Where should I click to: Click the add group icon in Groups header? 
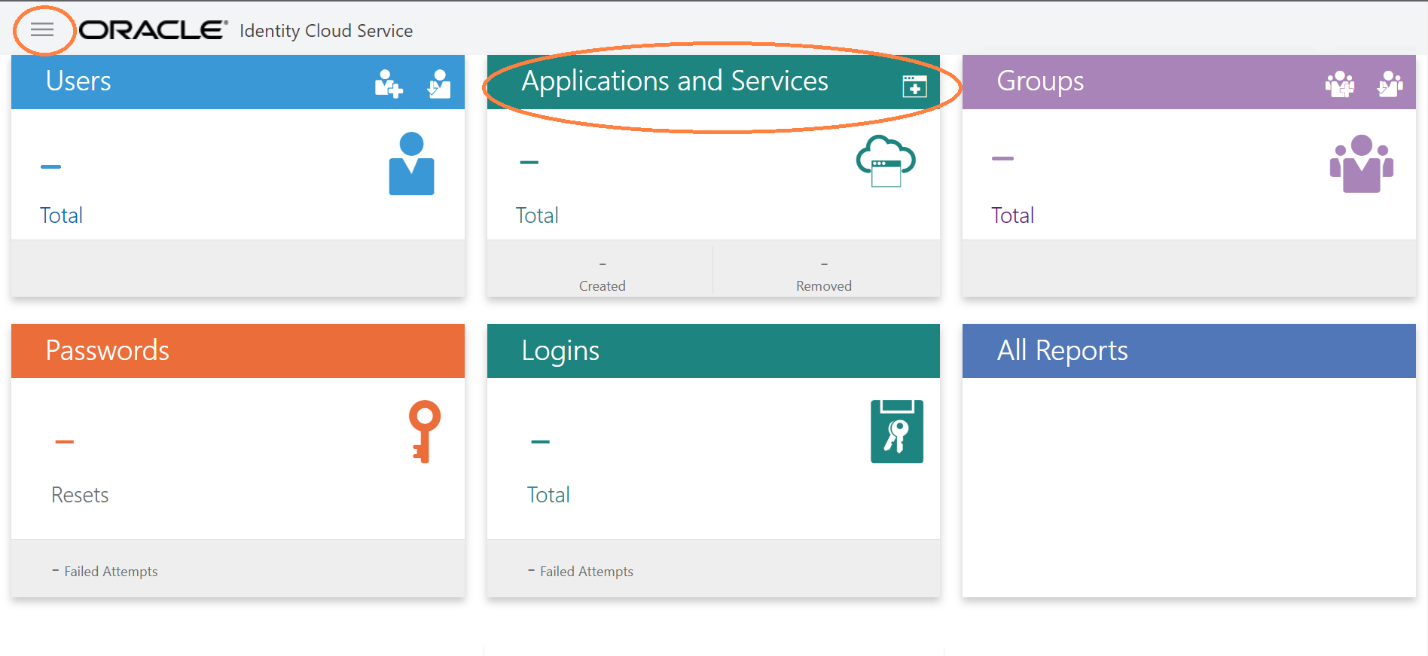click(x=1340, y=83)
